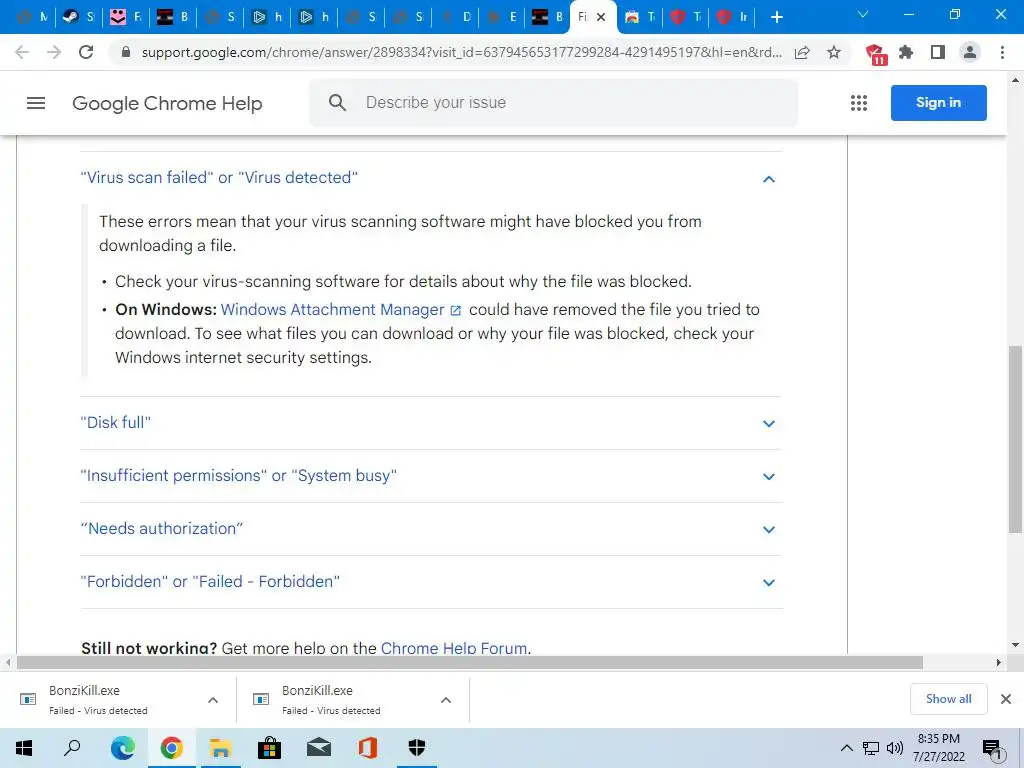
Task: Go back to previous page
Action: (x=22, y=52)
